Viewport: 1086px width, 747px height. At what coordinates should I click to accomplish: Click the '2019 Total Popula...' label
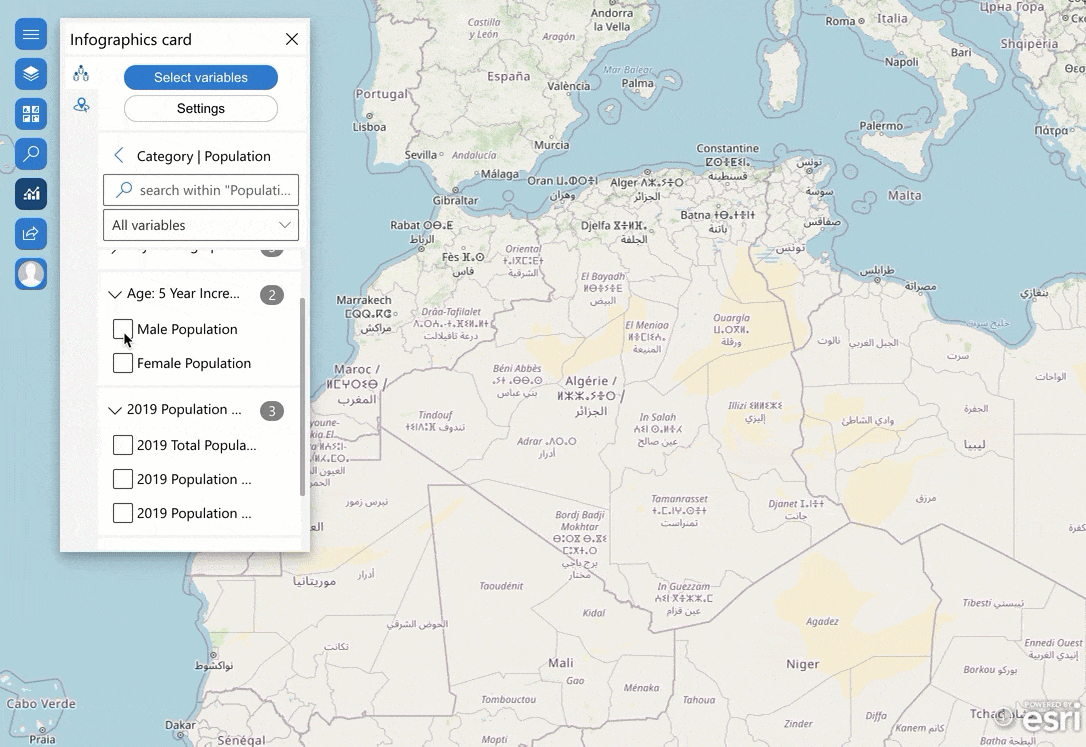click(x=197, y=445)
